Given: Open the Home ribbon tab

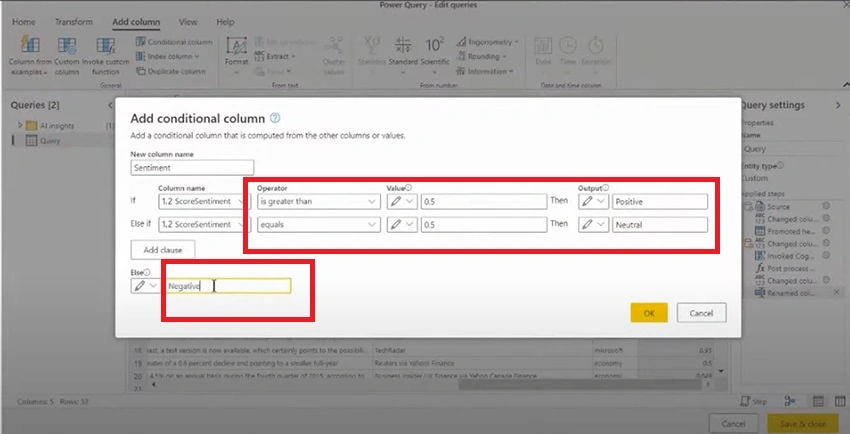Looking at the screenshot, I should (x=24, y=22).
